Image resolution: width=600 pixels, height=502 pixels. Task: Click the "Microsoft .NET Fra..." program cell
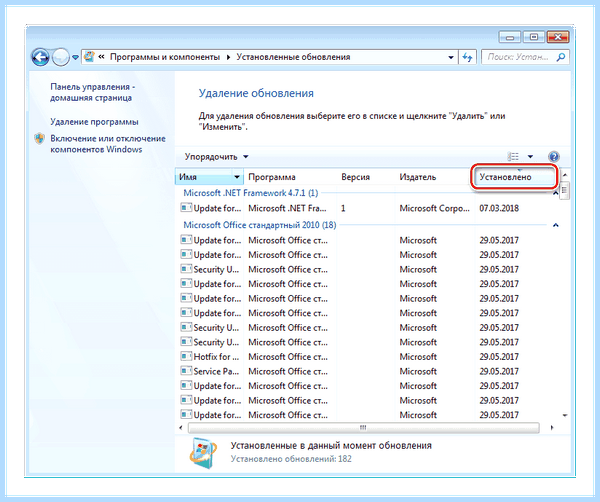pyautogui.click(x=287, y=209)
